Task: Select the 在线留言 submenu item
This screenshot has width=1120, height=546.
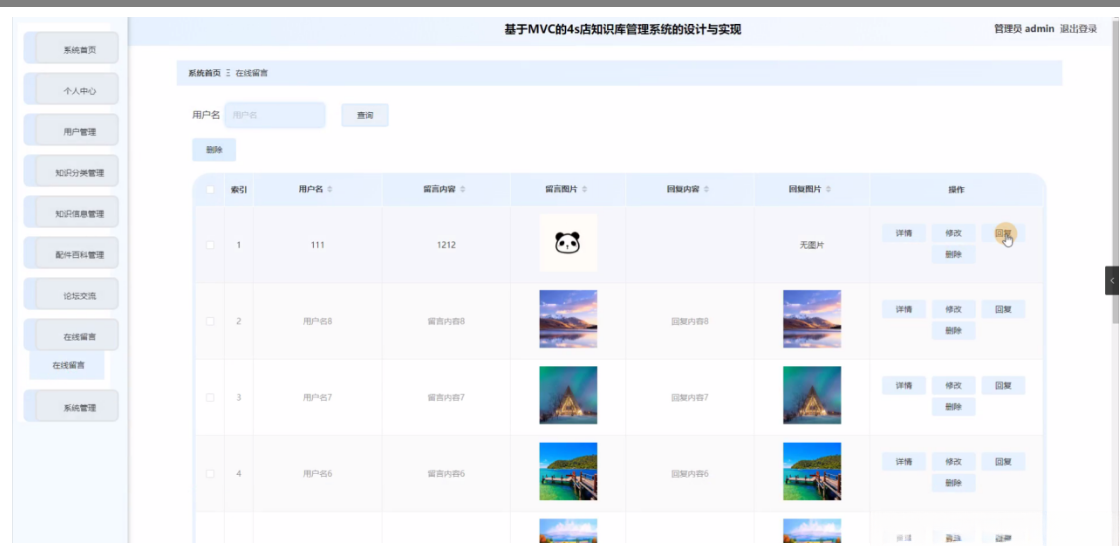Action: tap(68, 365)
